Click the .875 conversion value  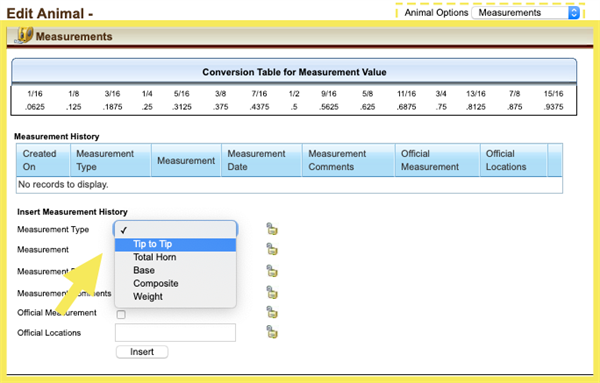coord(515,107)
